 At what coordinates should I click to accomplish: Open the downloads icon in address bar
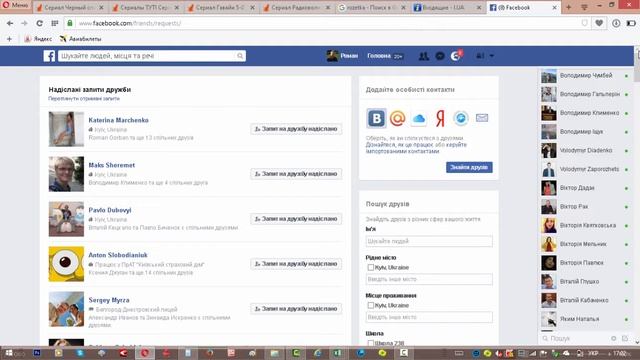click(x=616, y=23)
